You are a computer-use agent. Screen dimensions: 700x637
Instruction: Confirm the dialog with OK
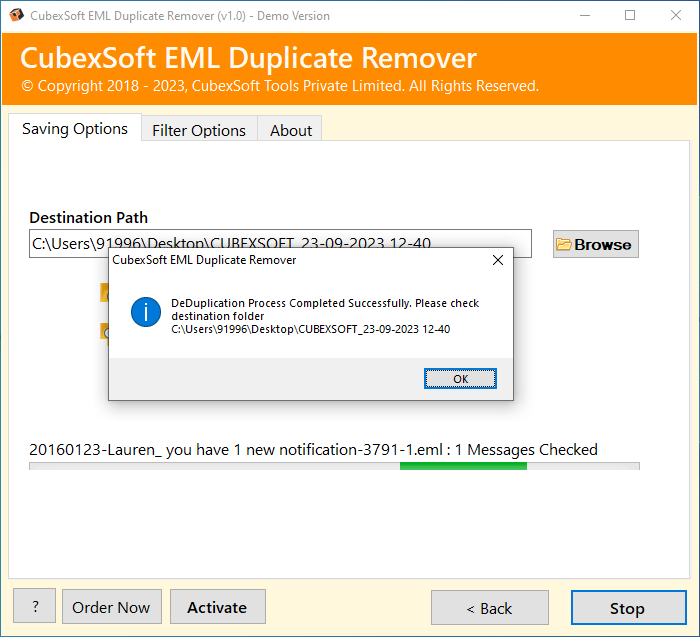460,379
